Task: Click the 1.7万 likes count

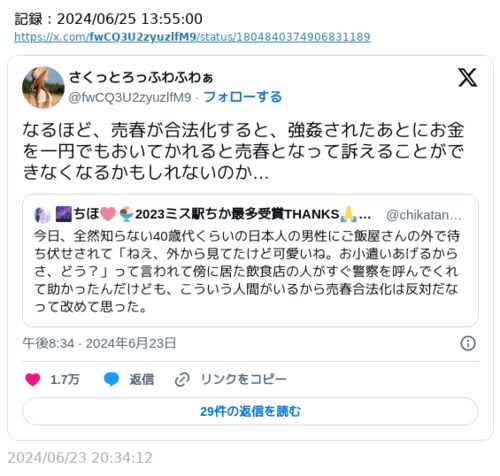Action: 65,379
